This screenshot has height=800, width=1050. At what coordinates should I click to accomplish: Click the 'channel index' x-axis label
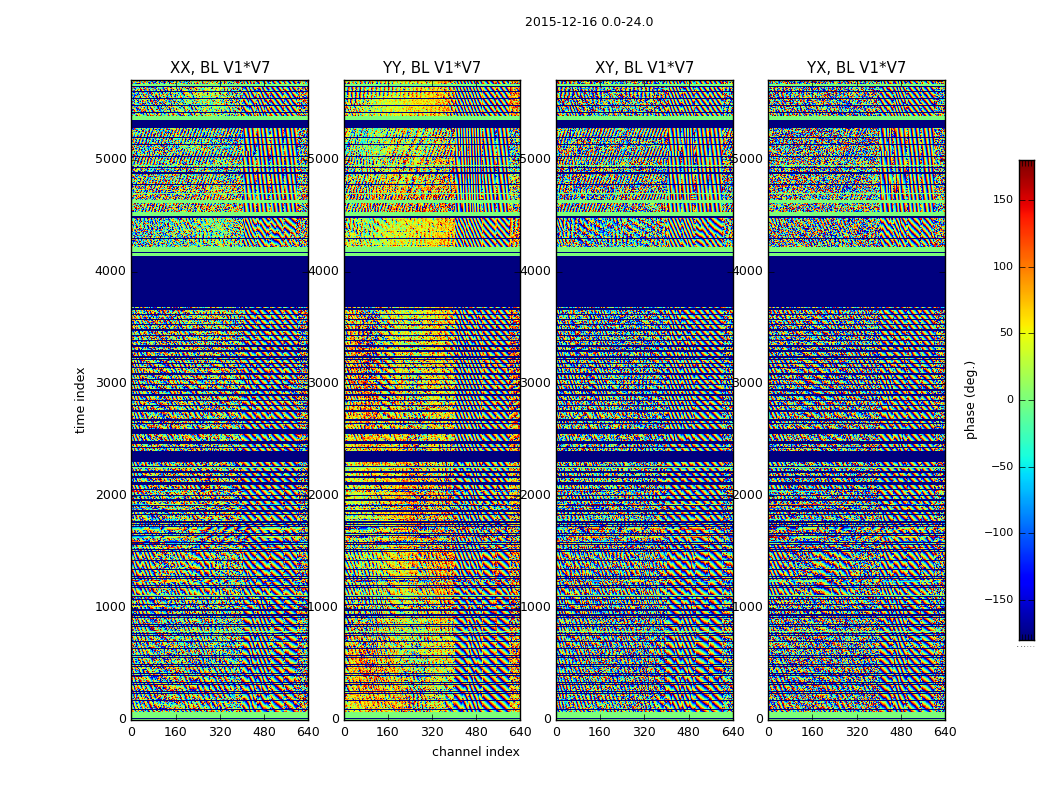(475, 752)
